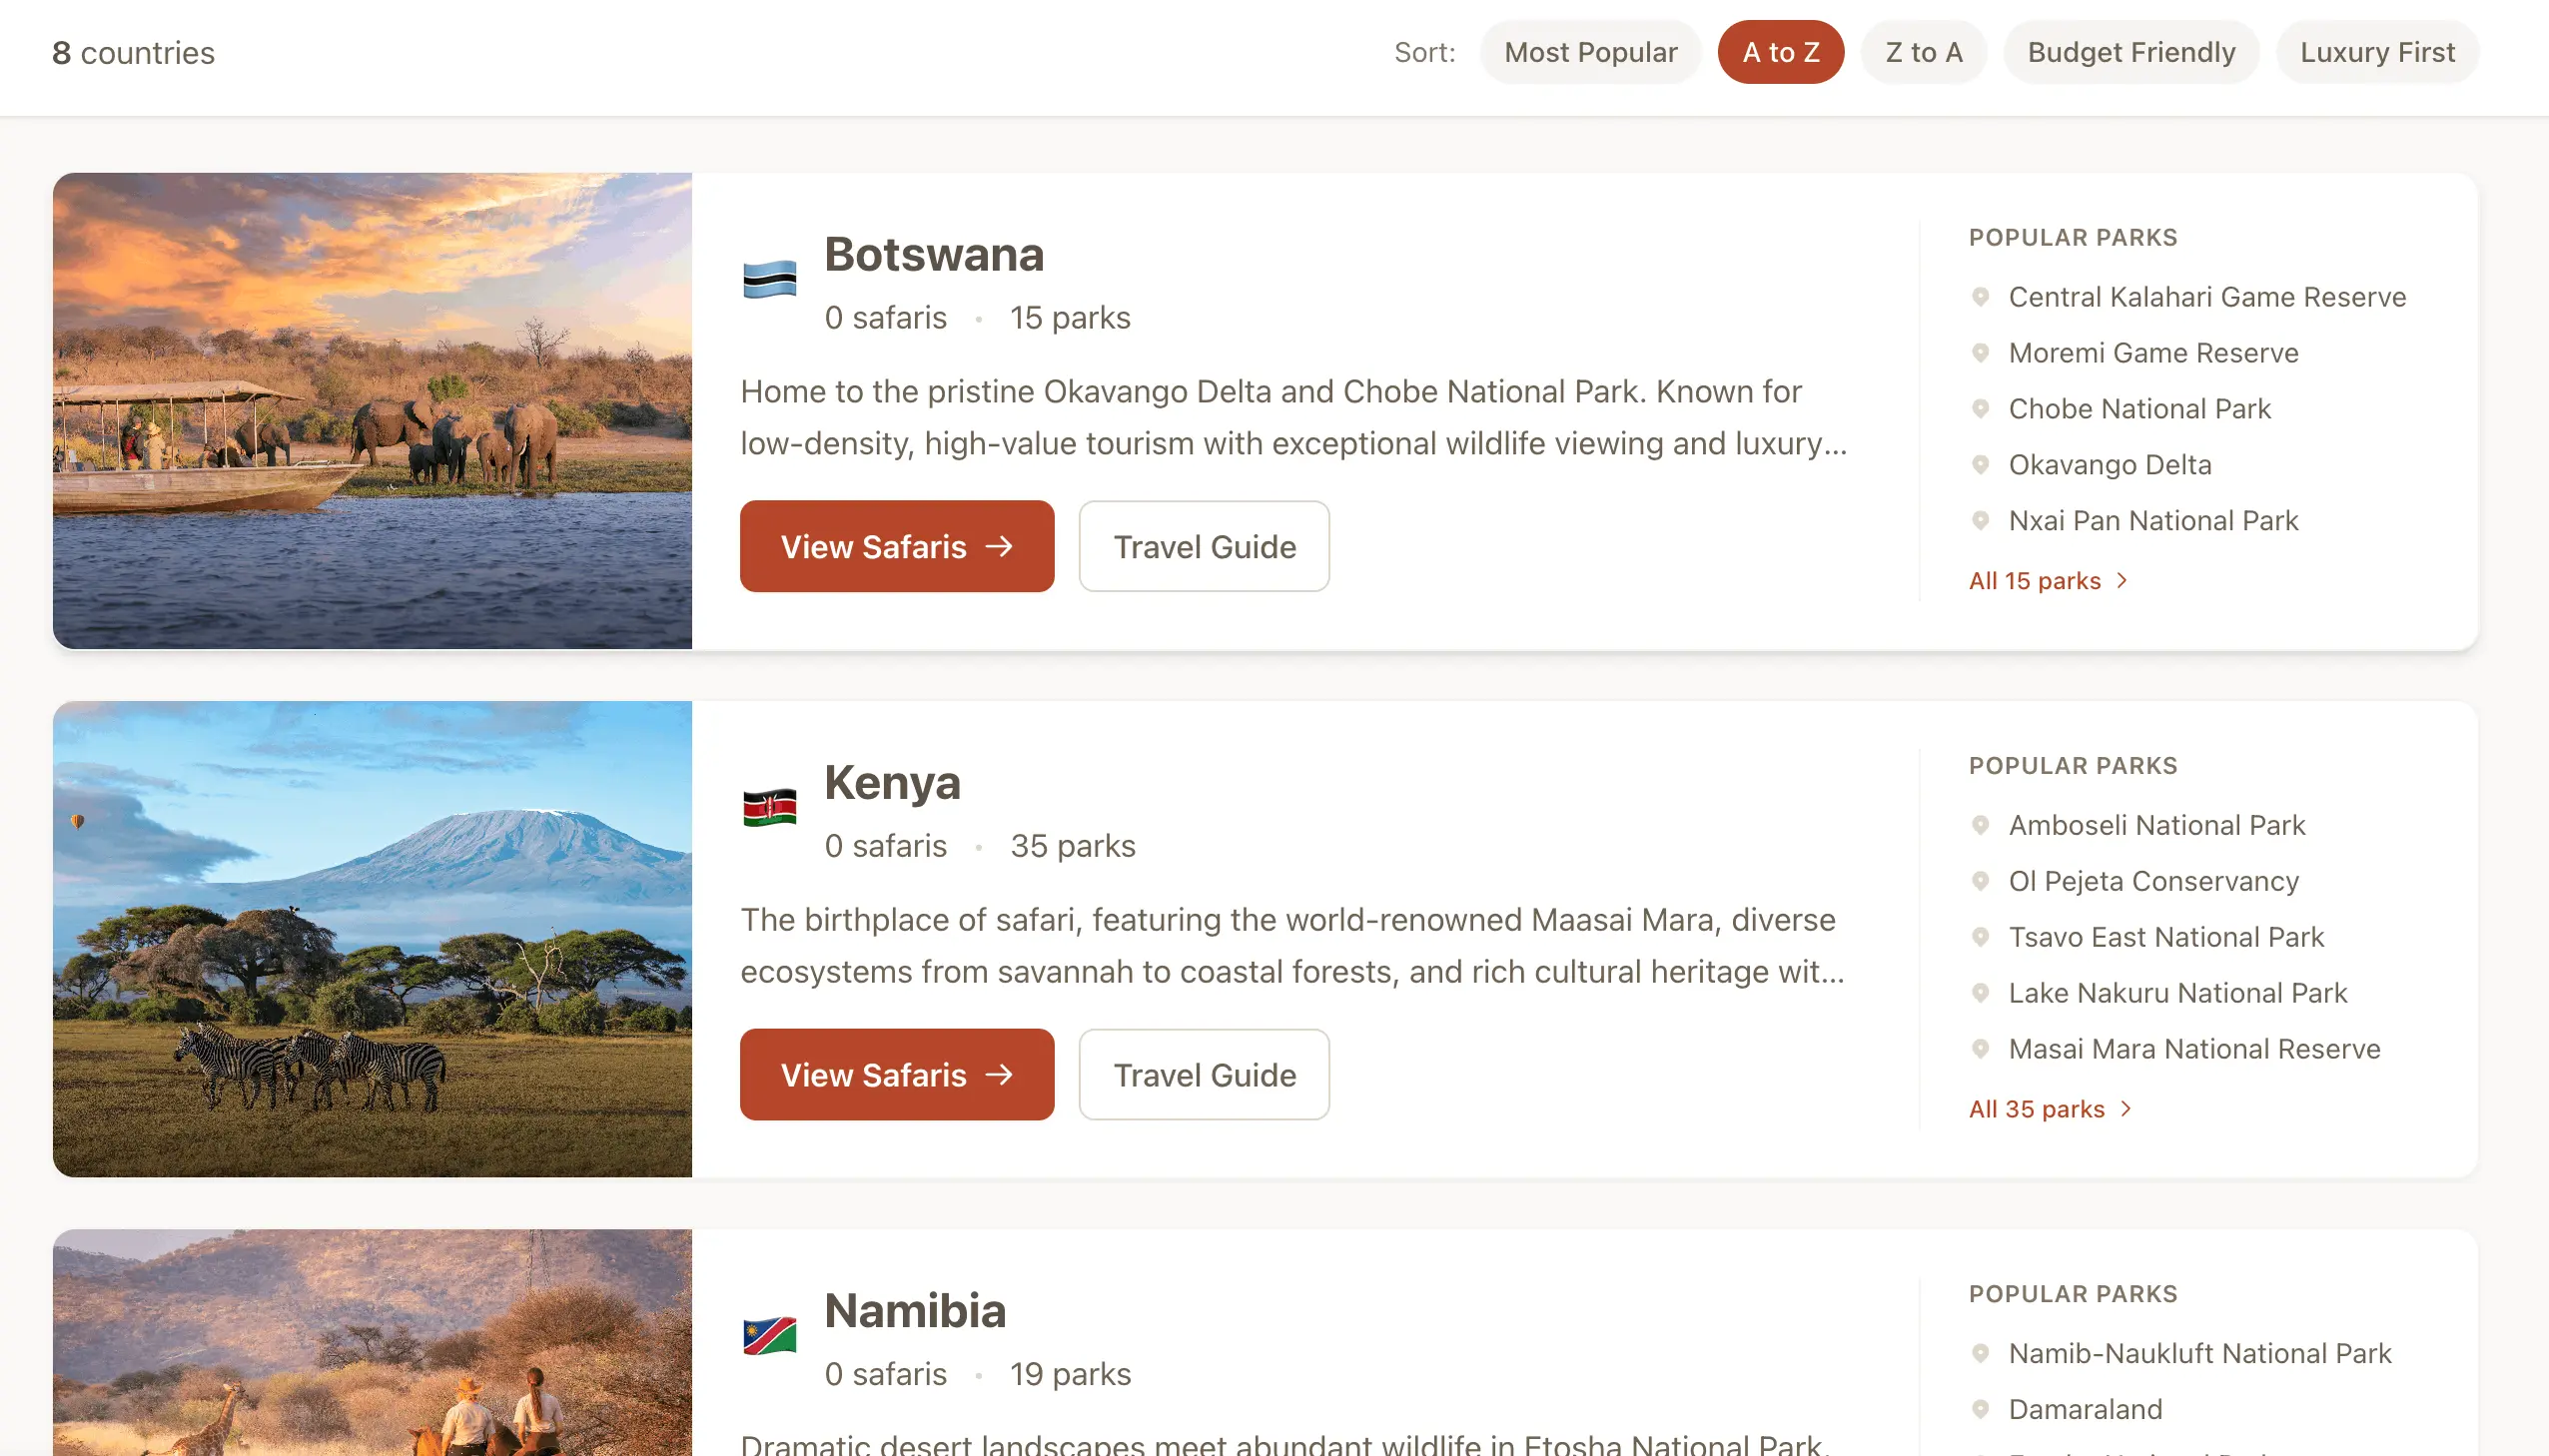Image resolution: width=2549 pixels, height=1456 pixels.
Task: Open the Travel Guide for Botswana
Action: point(1203,546)
